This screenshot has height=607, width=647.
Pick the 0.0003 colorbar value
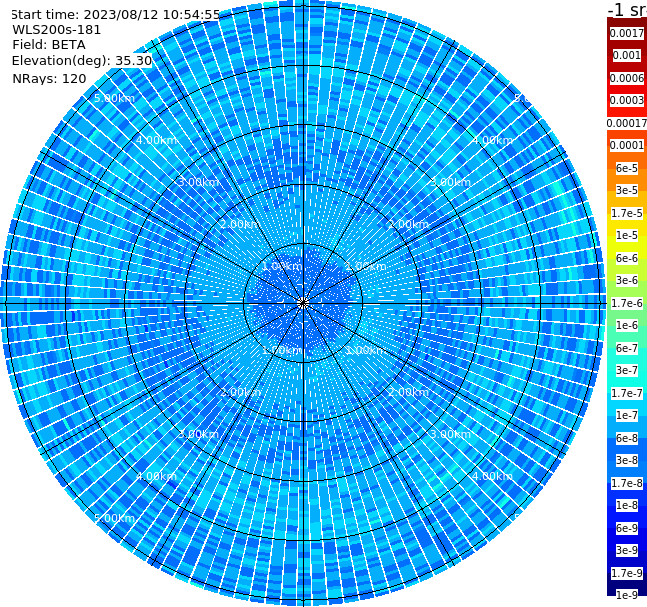pyautogui.click(x=627, y=100)
